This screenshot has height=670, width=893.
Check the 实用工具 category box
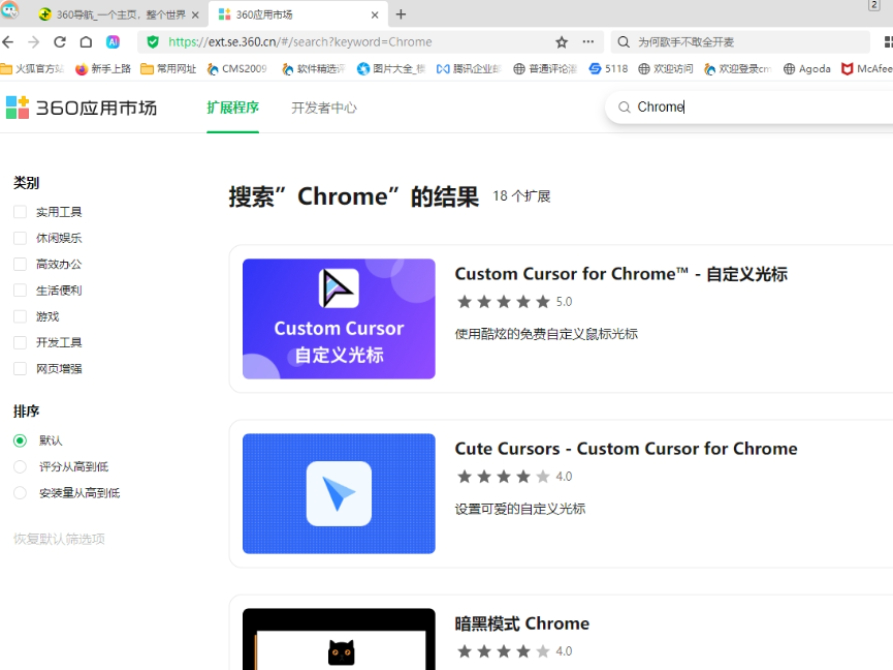(20, 212)
